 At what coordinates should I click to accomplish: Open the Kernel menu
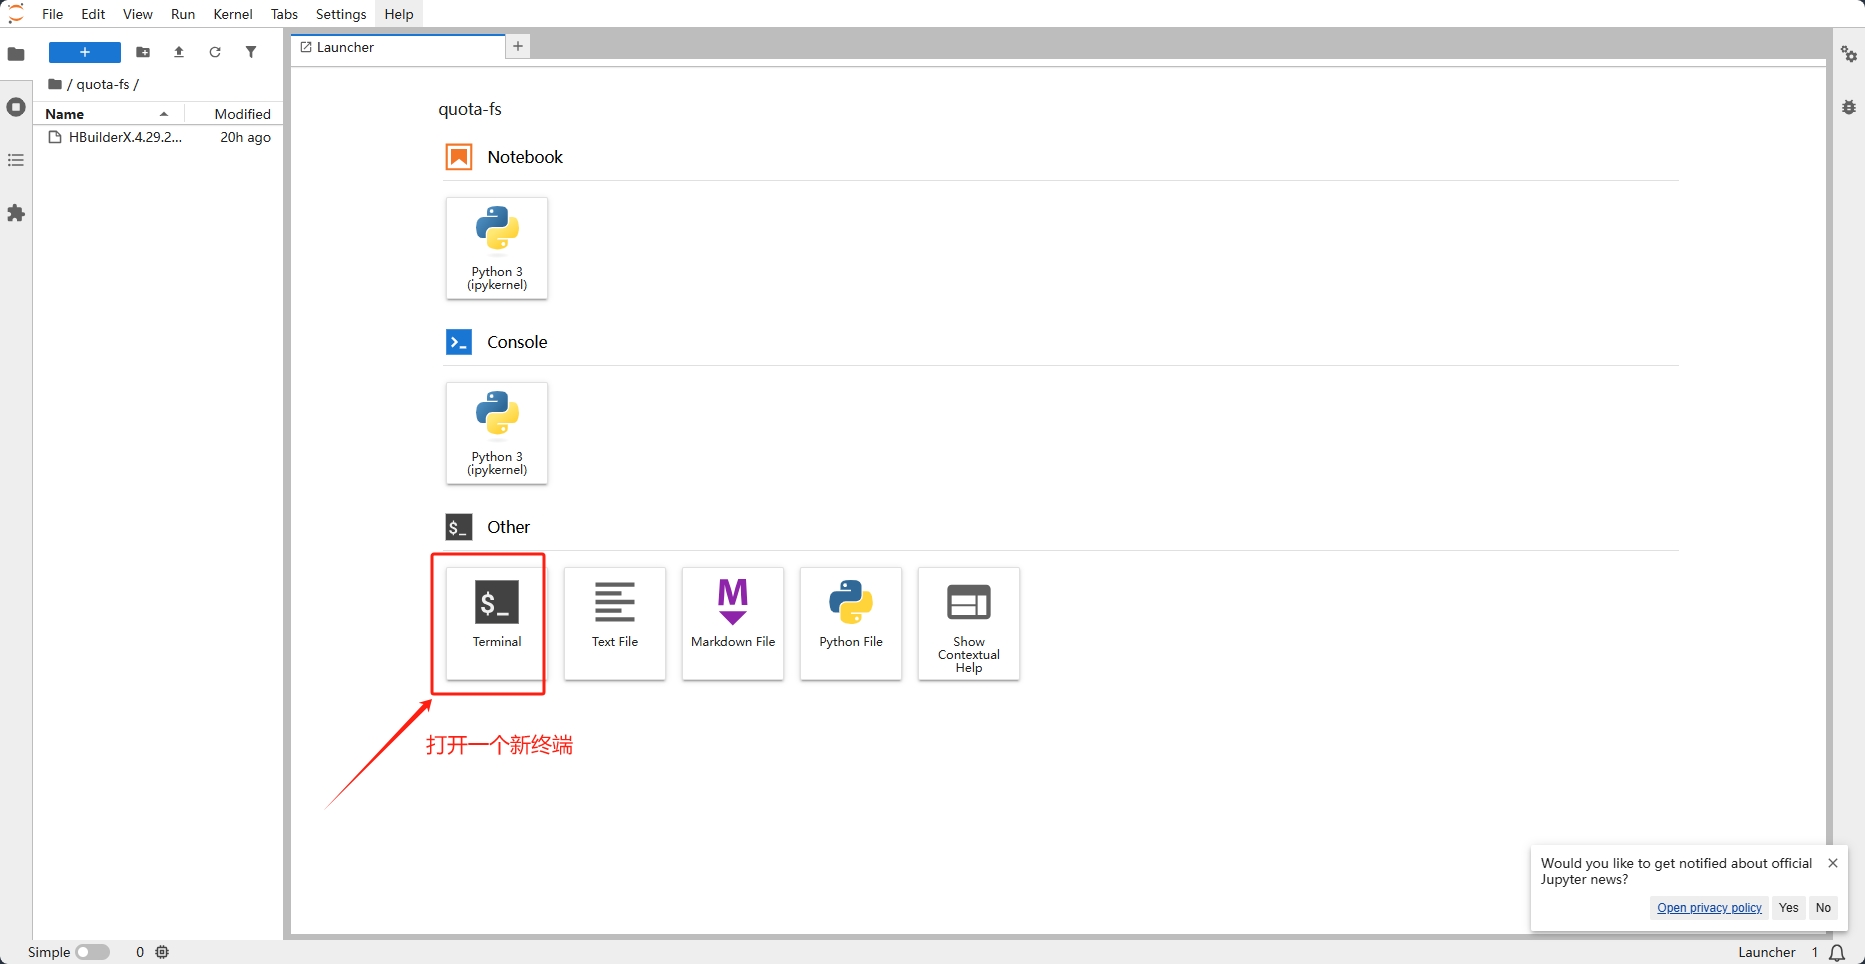pyautogui.click(x=233, y=14)
